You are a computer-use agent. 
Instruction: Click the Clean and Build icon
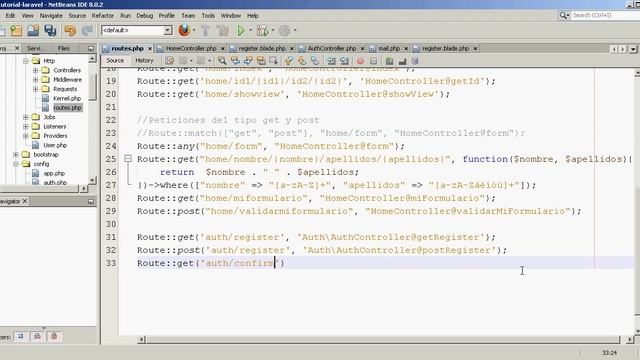(x=223, y=31)
